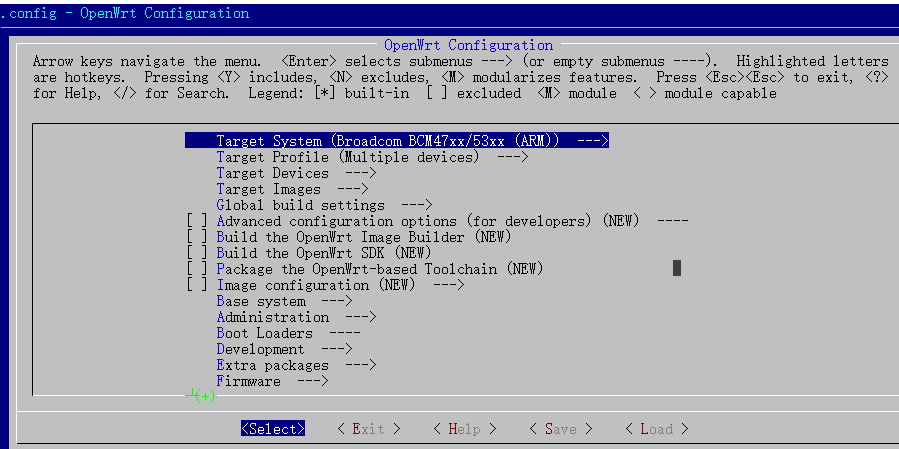Click the .config - OpenWrt Configuration header
The image size is (899, 449).
(124, 13)
